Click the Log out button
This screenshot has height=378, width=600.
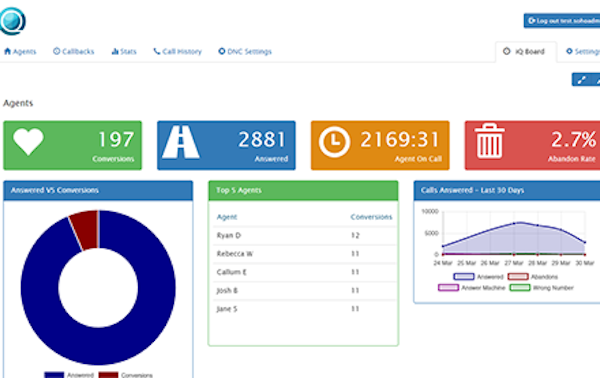tap(562, 21)
